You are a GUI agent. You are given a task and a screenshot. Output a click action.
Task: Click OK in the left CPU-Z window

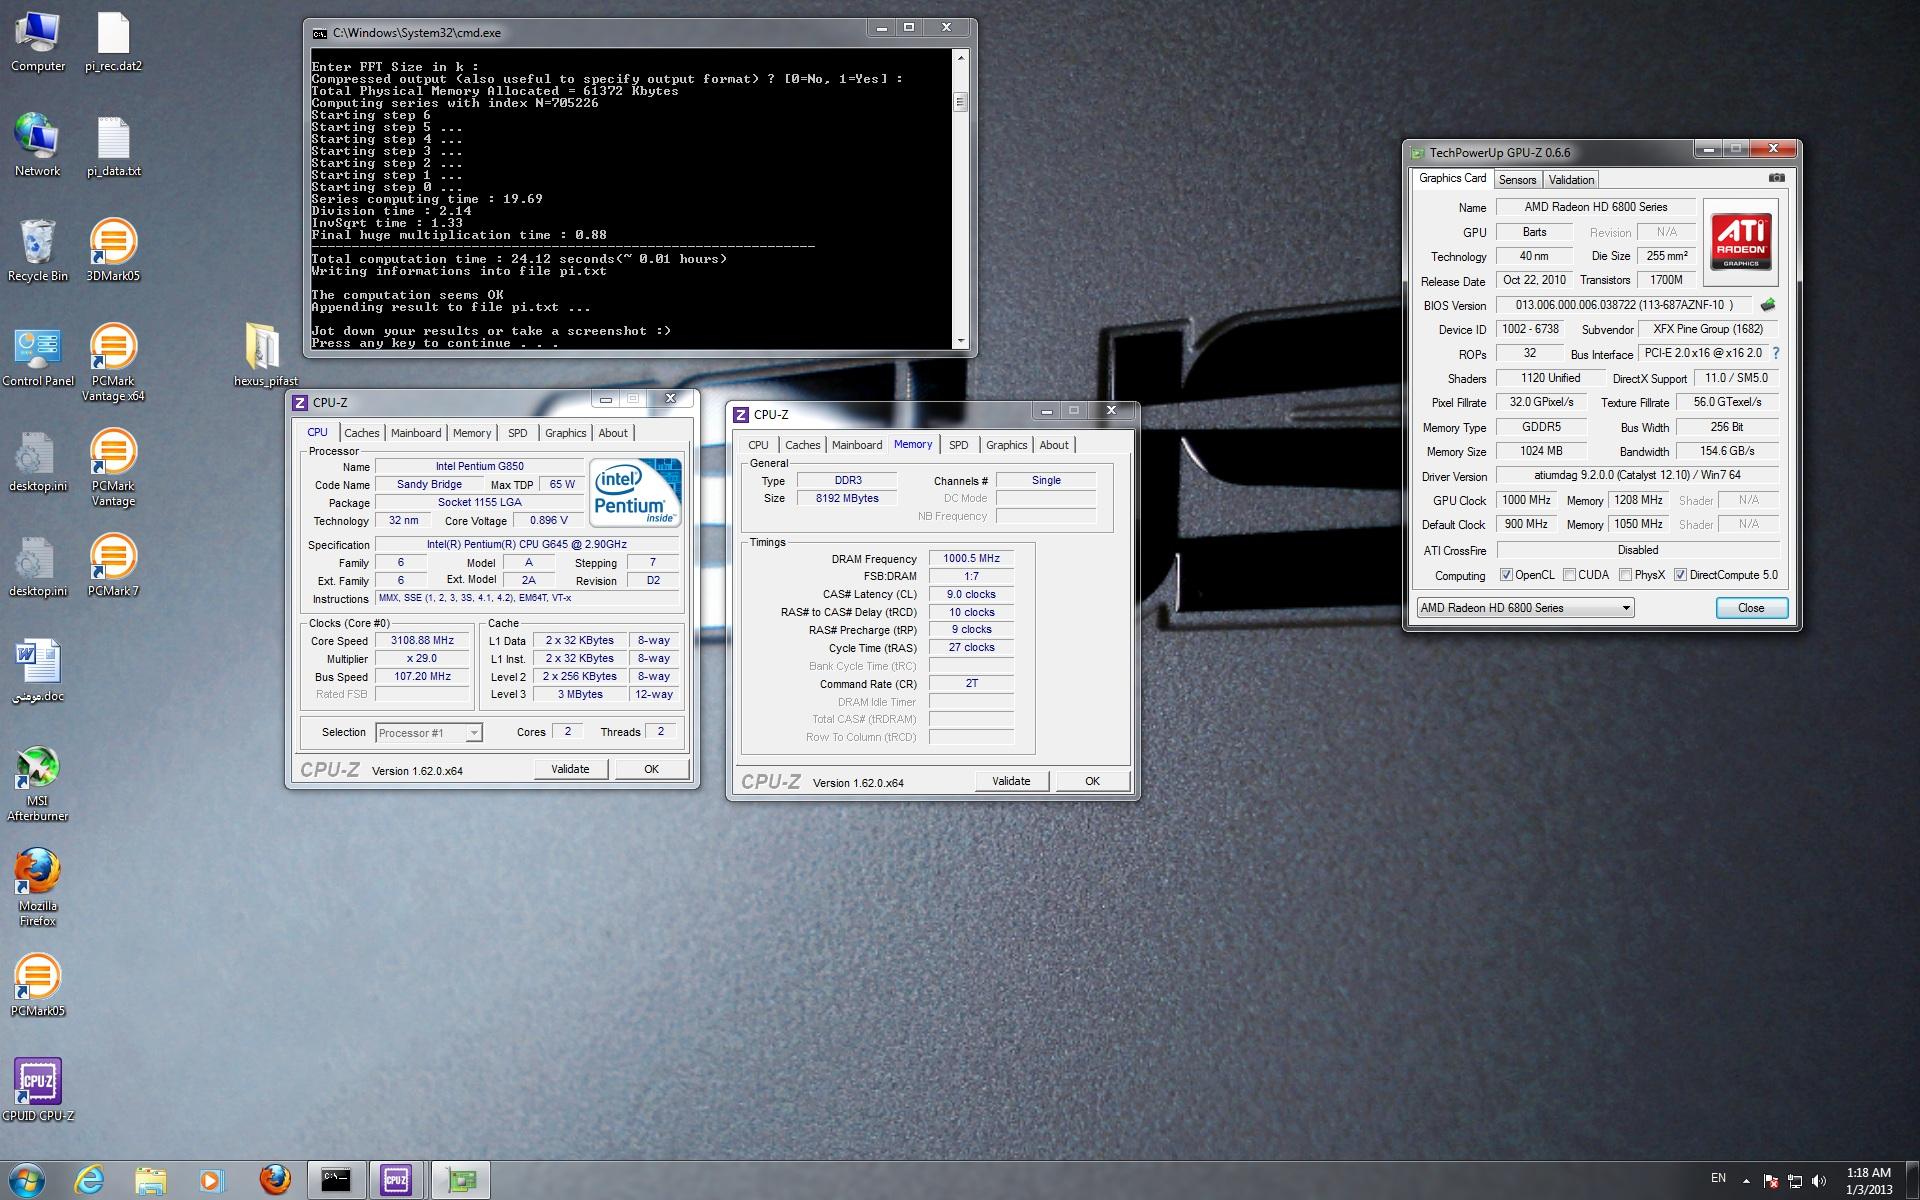click(651, 769)
